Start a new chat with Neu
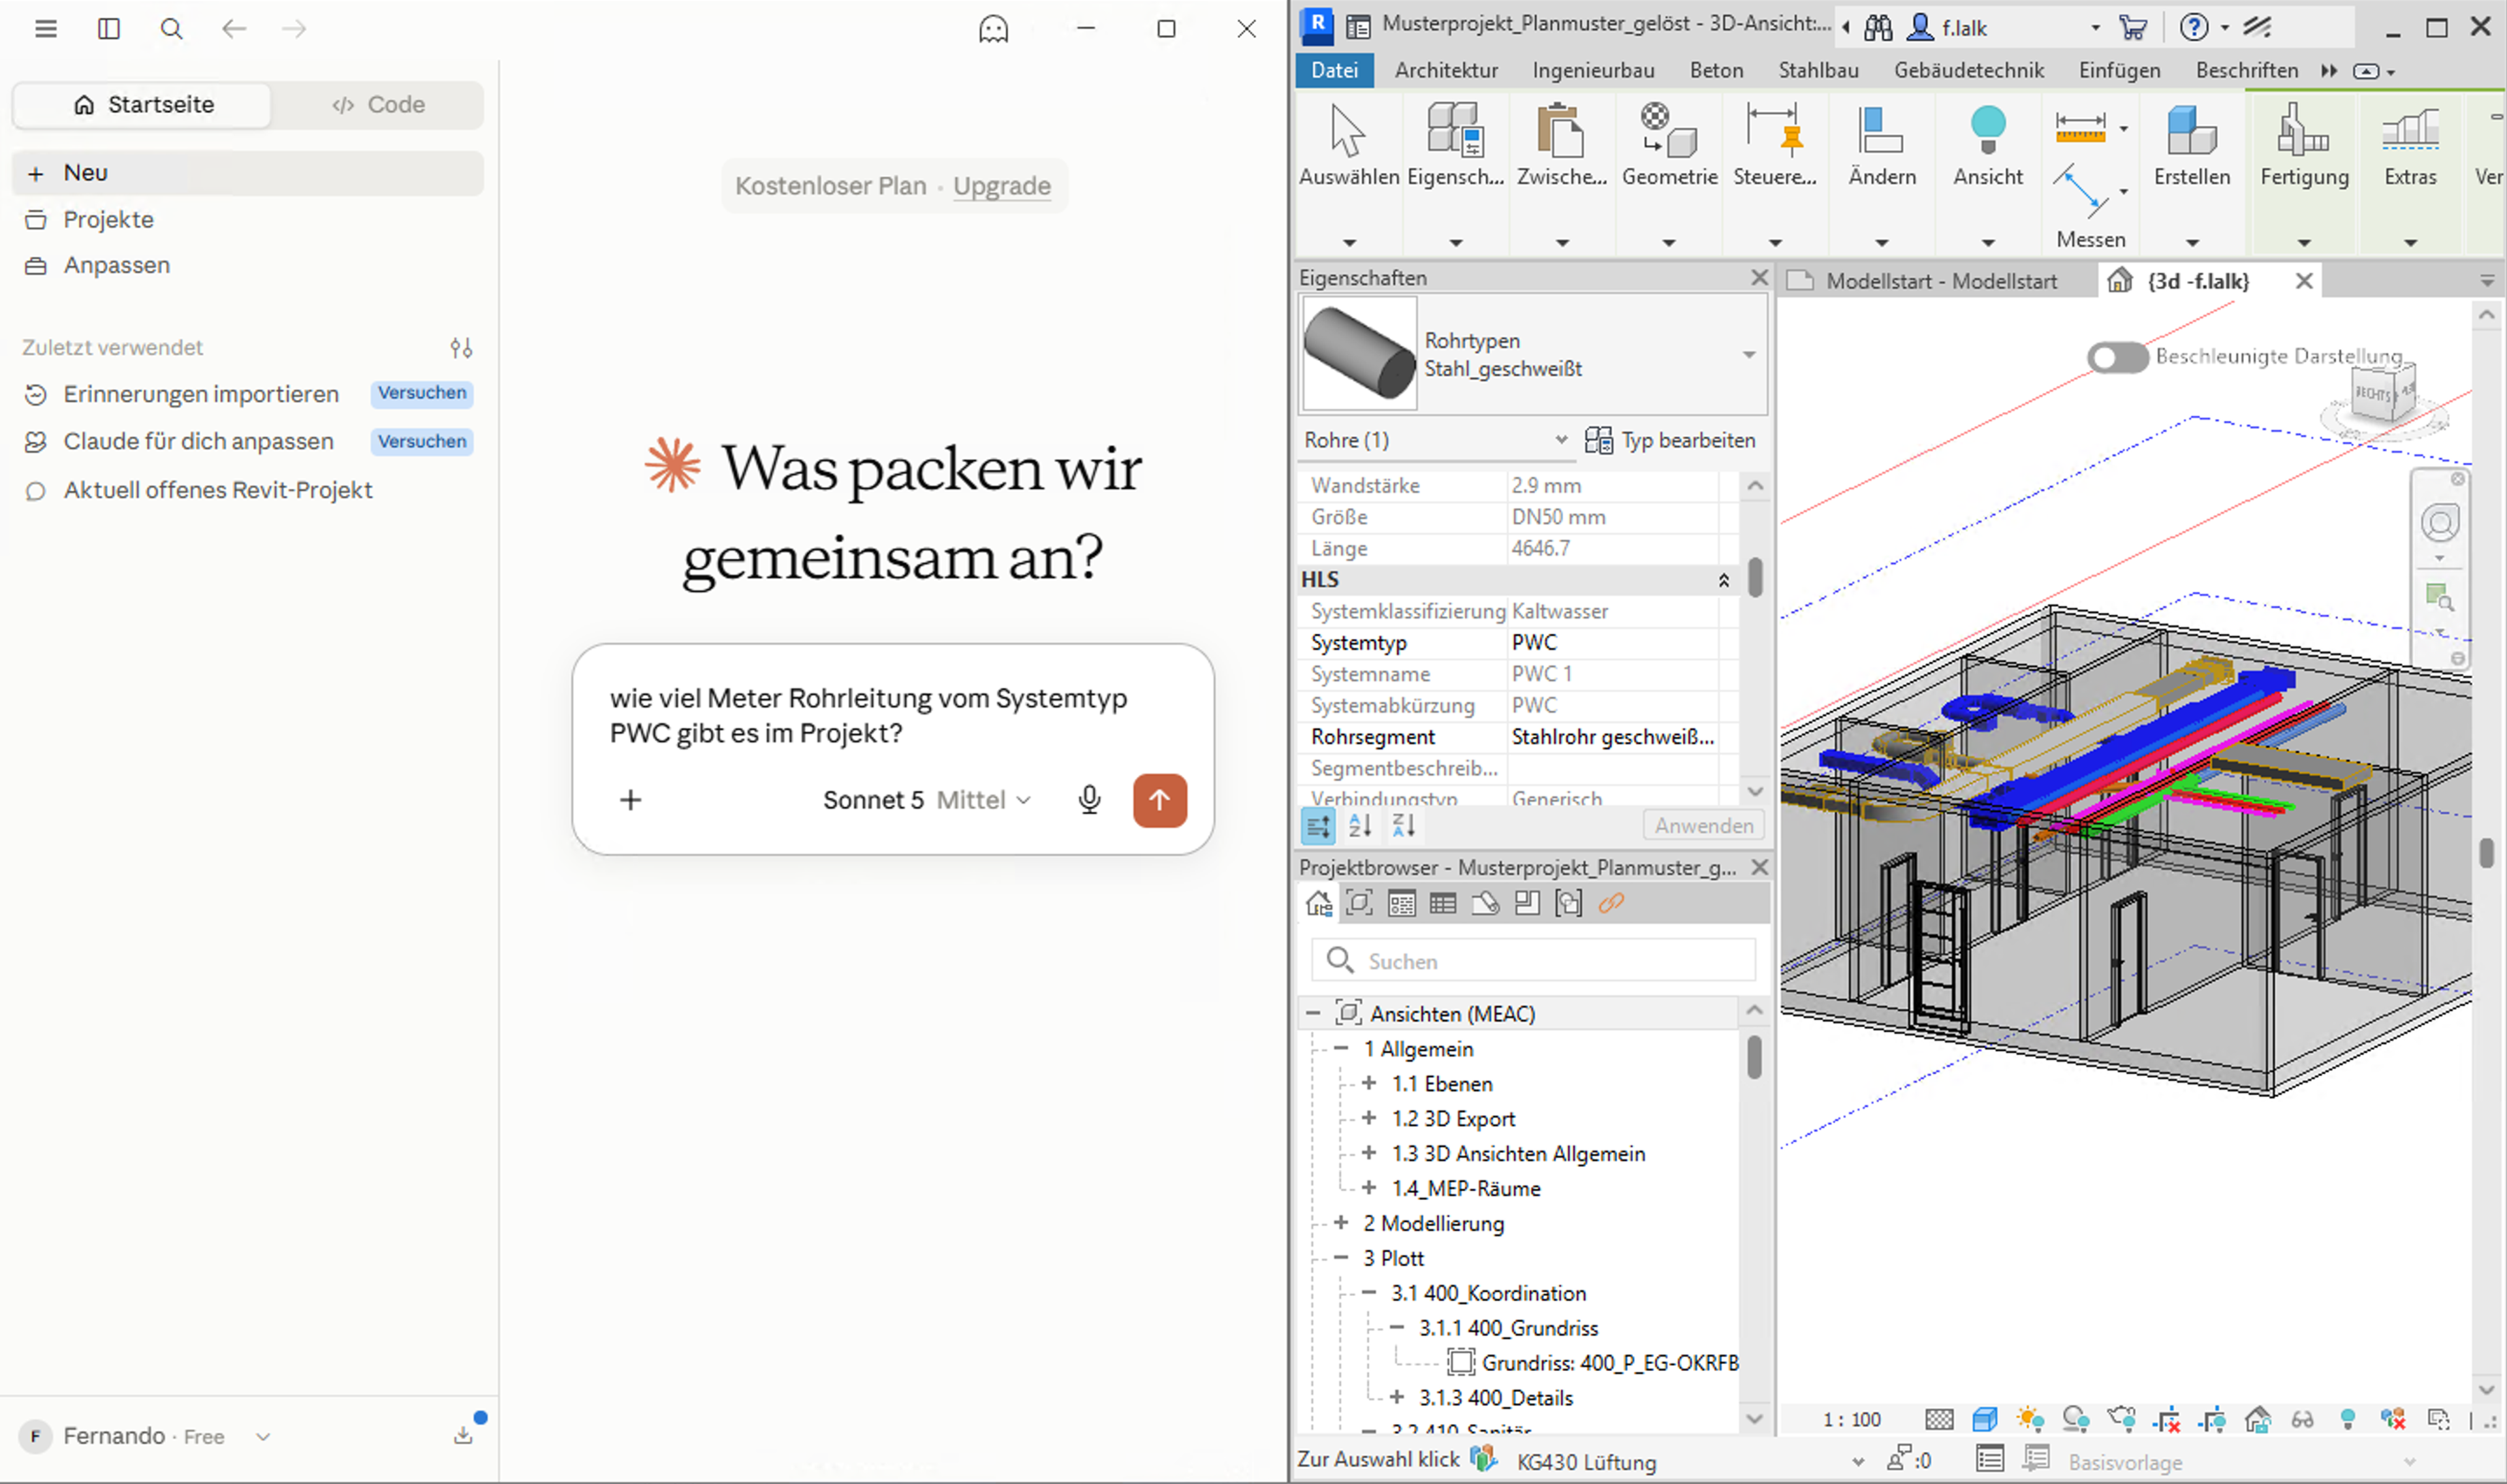 (248, 173)
